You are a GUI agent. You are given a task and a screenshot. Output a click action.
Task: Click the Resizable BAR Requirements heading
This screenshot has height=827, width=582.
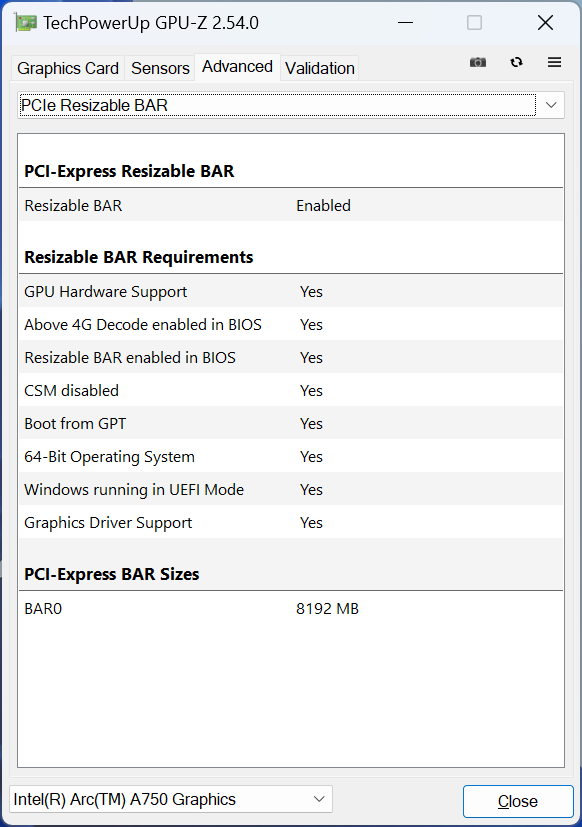139,257
